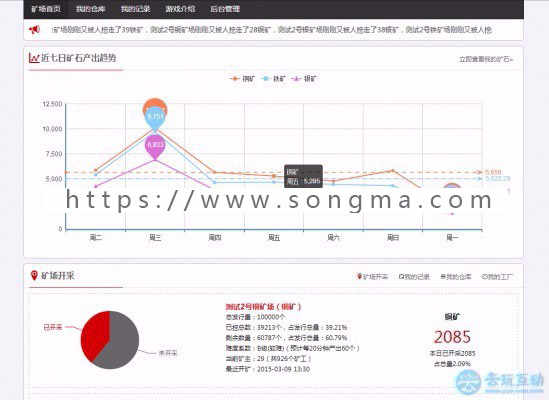
Task: Click the red 已开采 slice of pie chart
Action: [95, 335]
